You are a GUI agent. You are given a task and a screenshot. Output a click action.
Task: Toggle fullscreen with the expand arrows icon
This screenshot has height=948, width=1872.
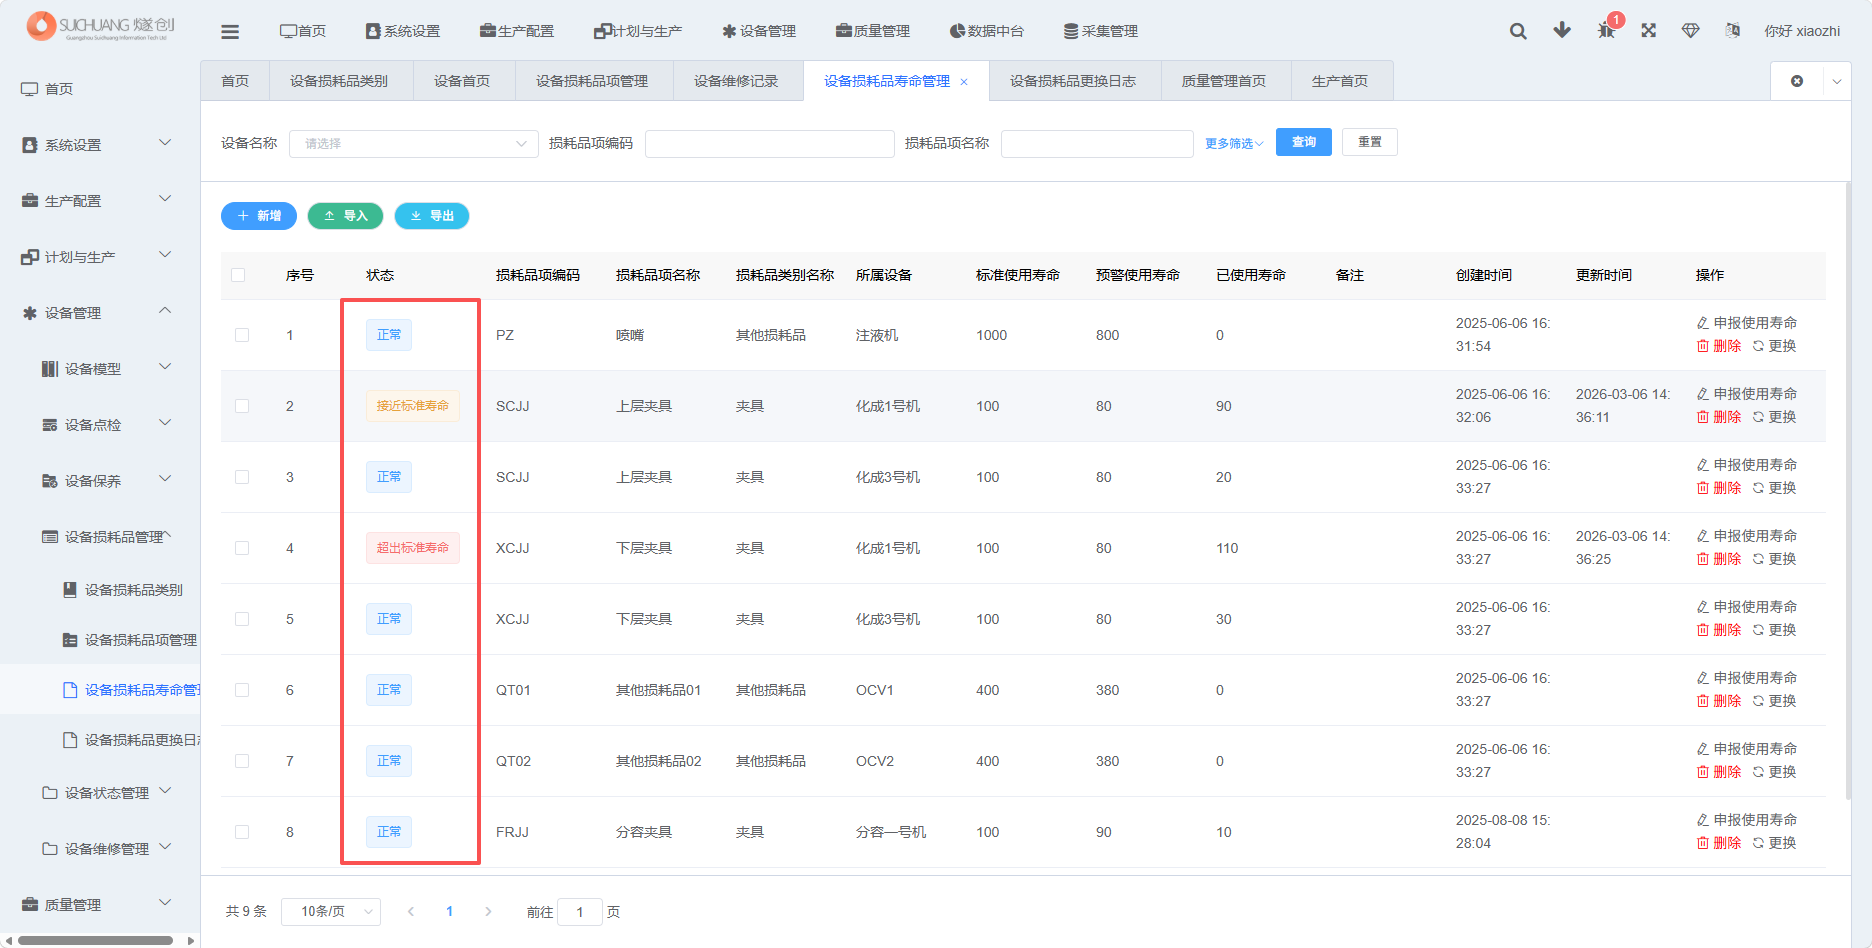tap(1649, 30)
